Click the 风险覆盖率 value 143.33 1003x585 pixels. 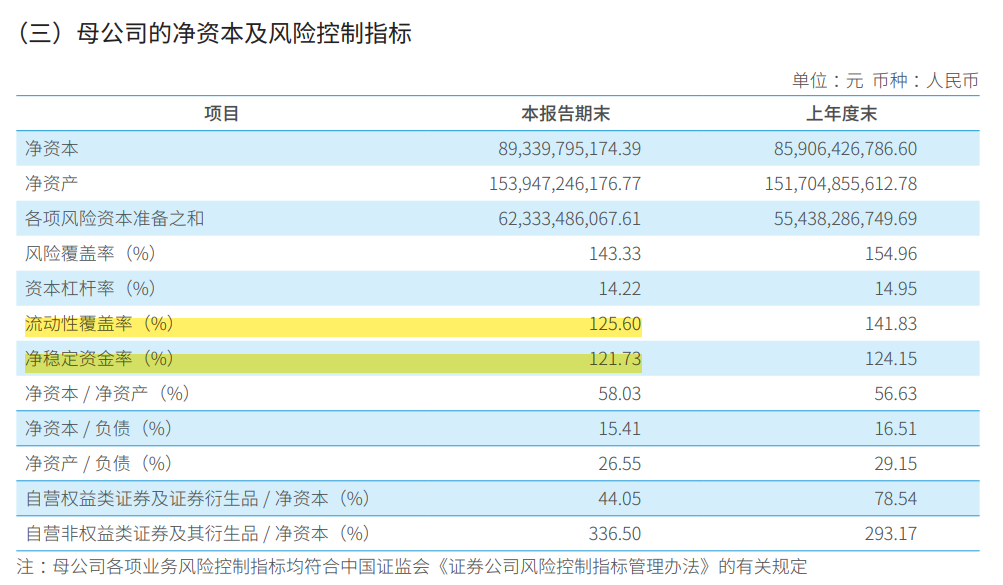point(615,254)
